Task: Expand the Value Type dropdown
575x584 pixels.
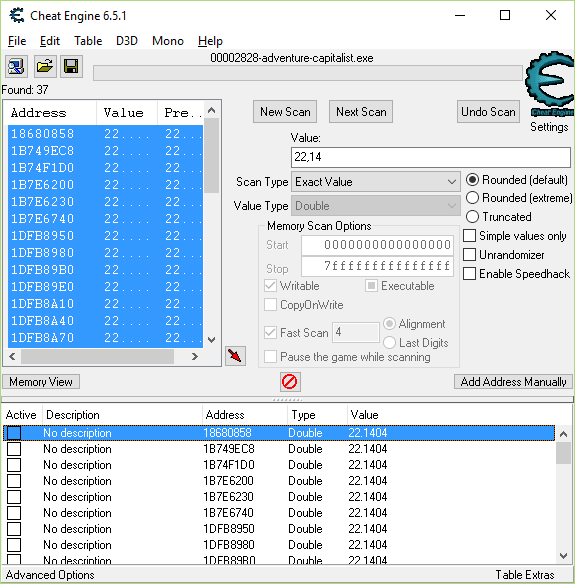Action: click(375, 206)
